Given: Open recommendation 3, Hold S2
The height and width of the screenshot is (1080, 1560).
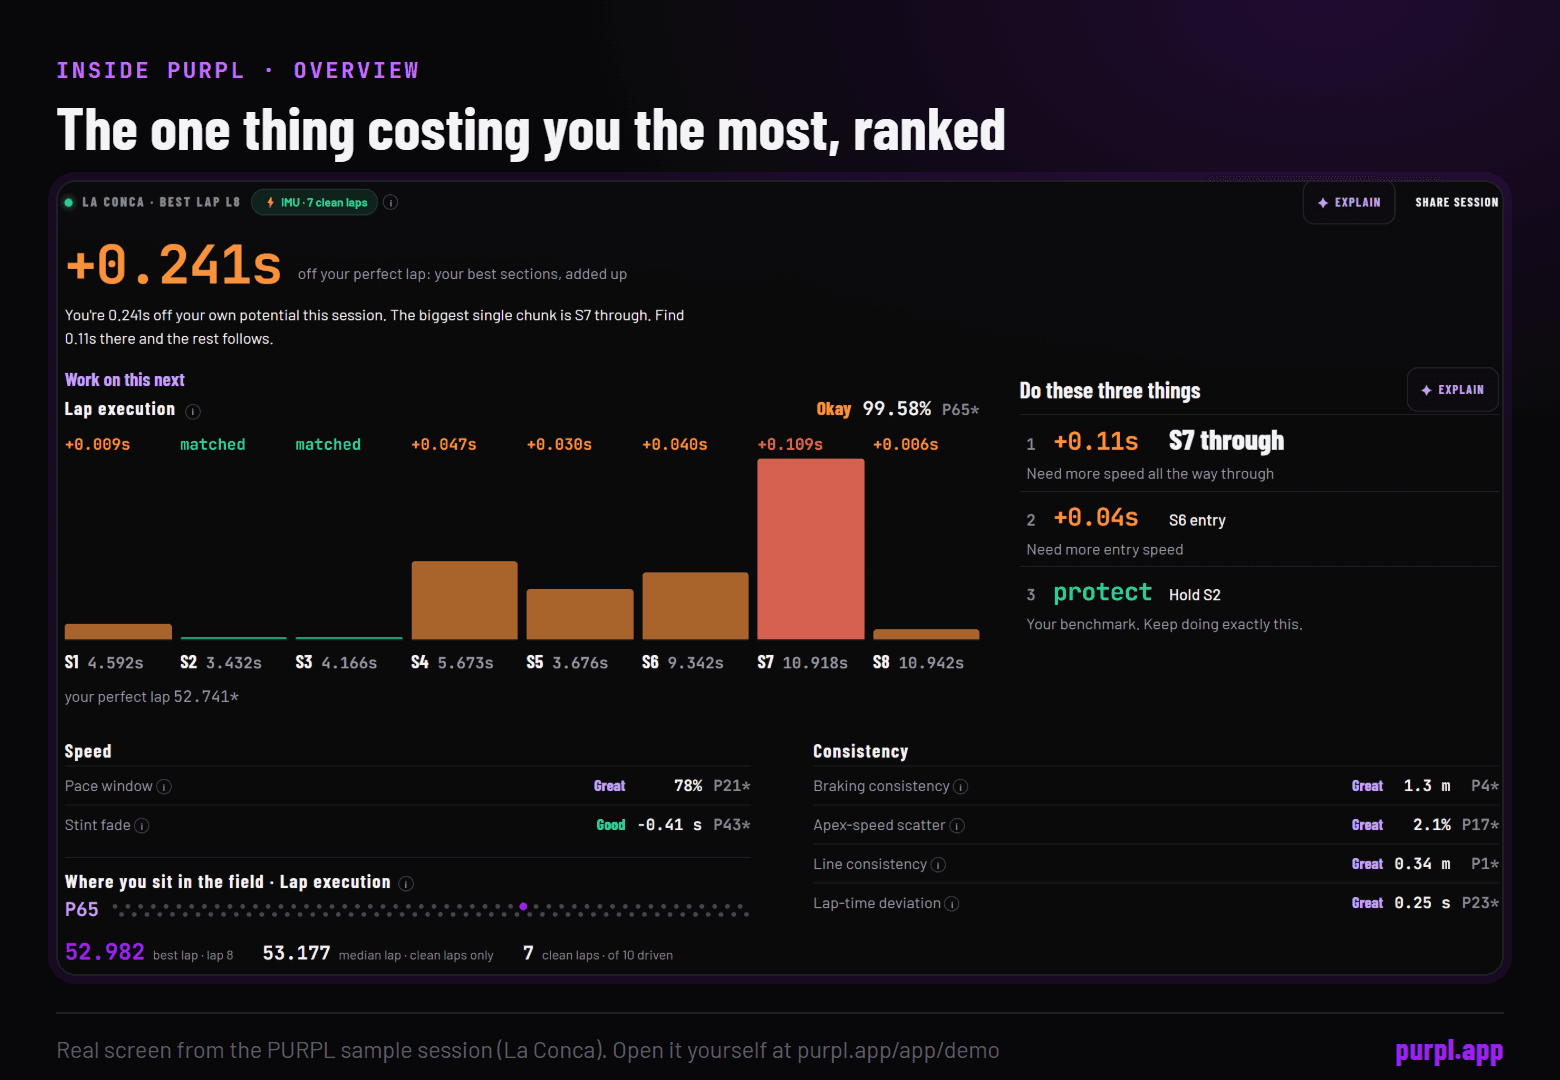Looking at the screenshot, I should tap(1260, 605).
